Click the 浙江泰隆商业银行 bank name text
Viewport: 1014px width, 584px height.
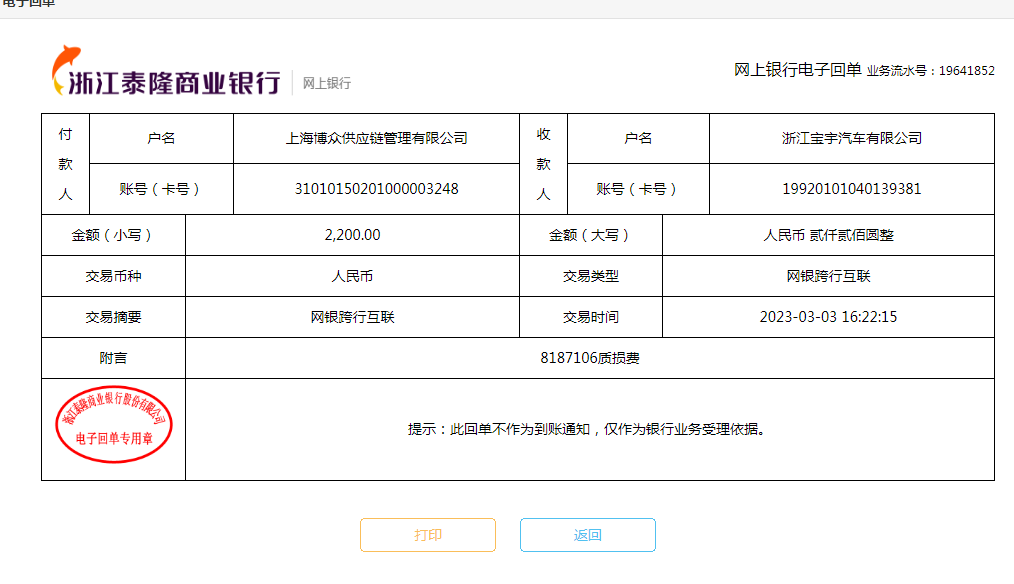point(174,84)
